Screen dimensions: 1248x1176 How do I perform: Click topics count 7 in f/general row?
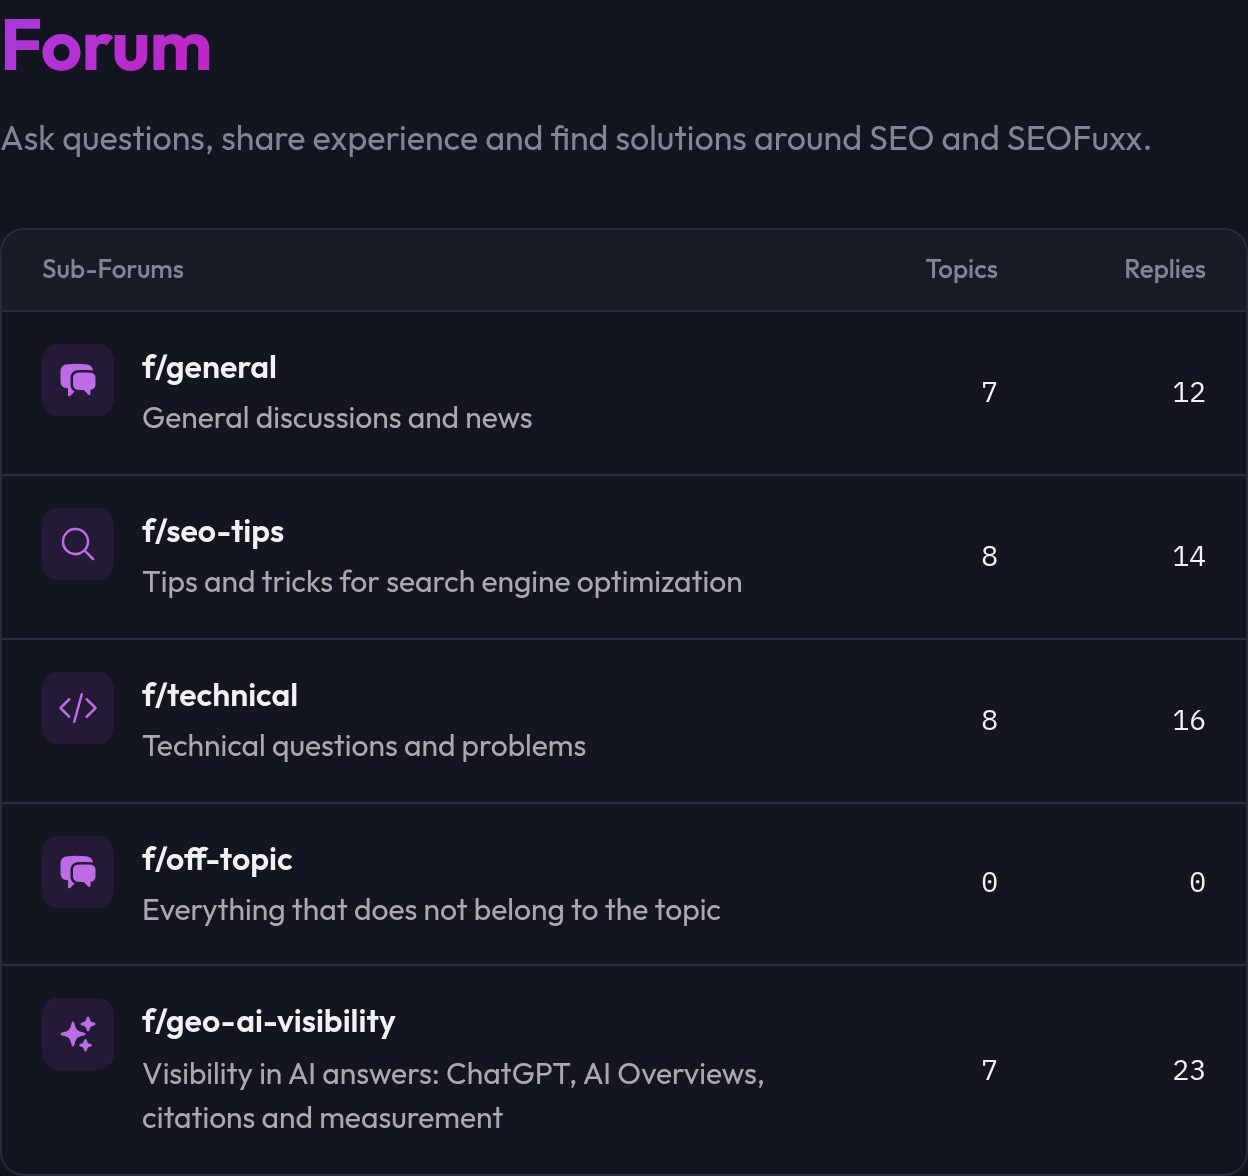(989, 392)
